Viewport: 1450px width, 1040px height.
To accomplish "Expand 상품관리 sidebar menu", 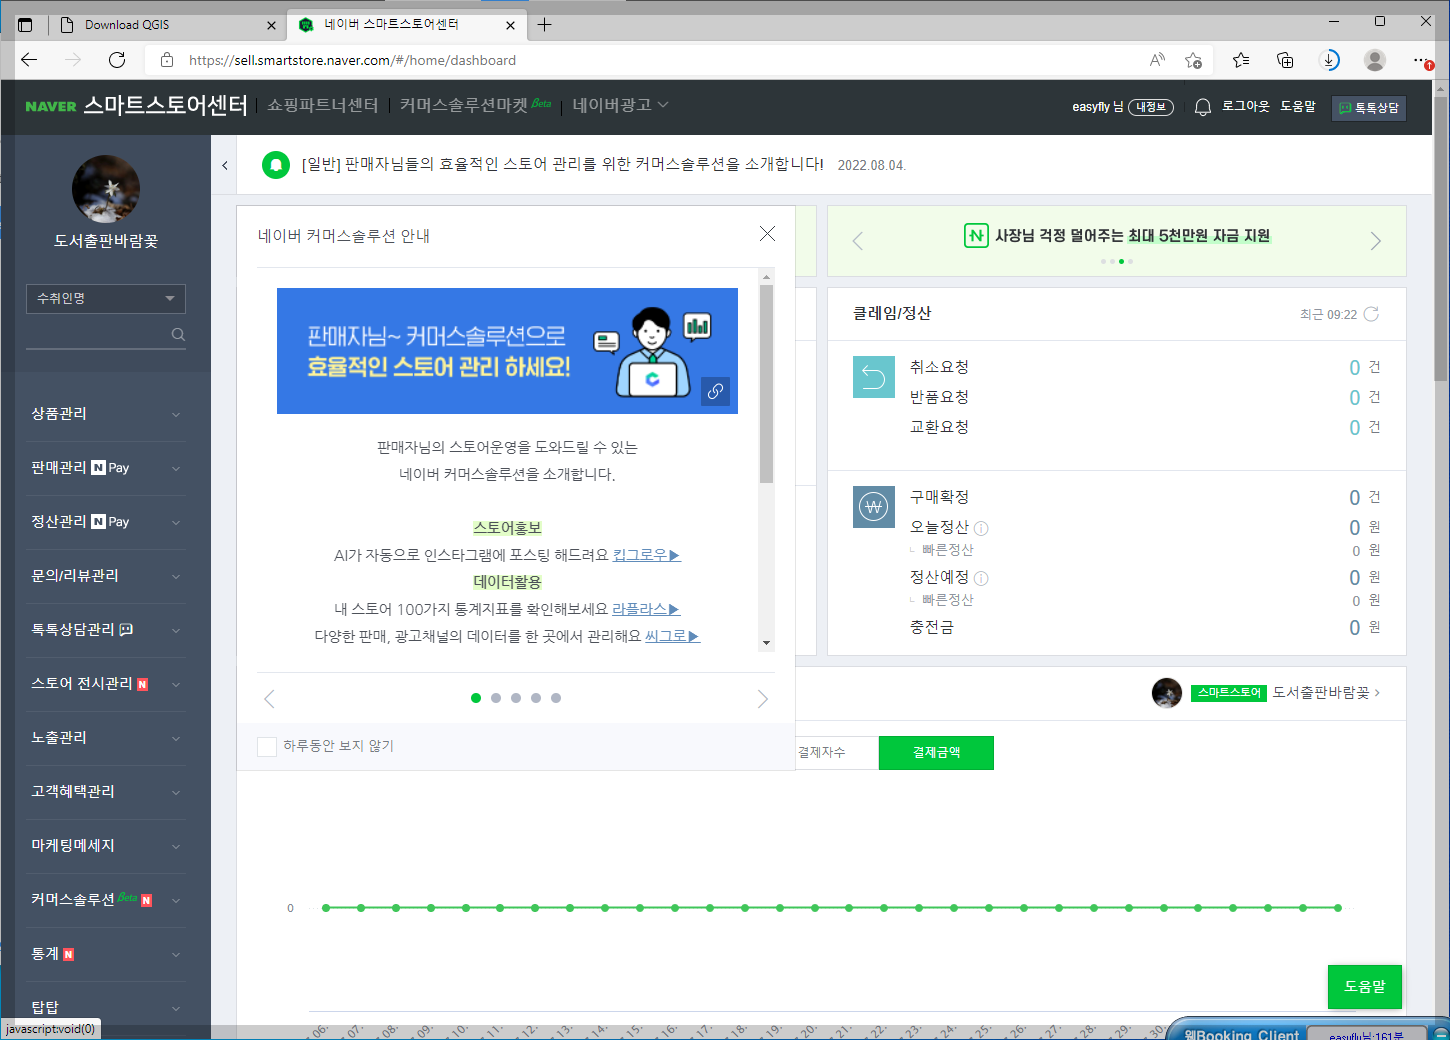I will click(106, 414).
